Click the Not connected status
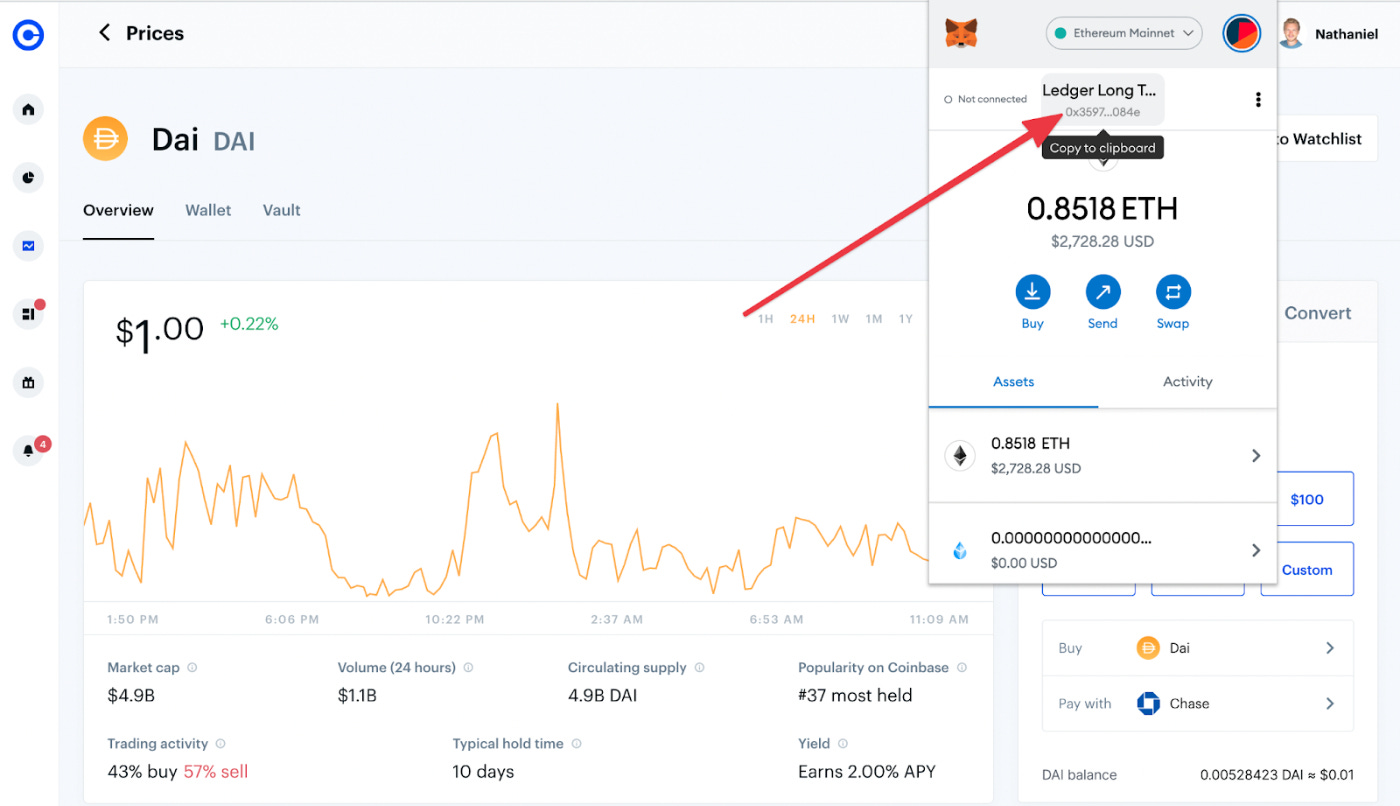1400x806 pixels. (x=985, y=99)
